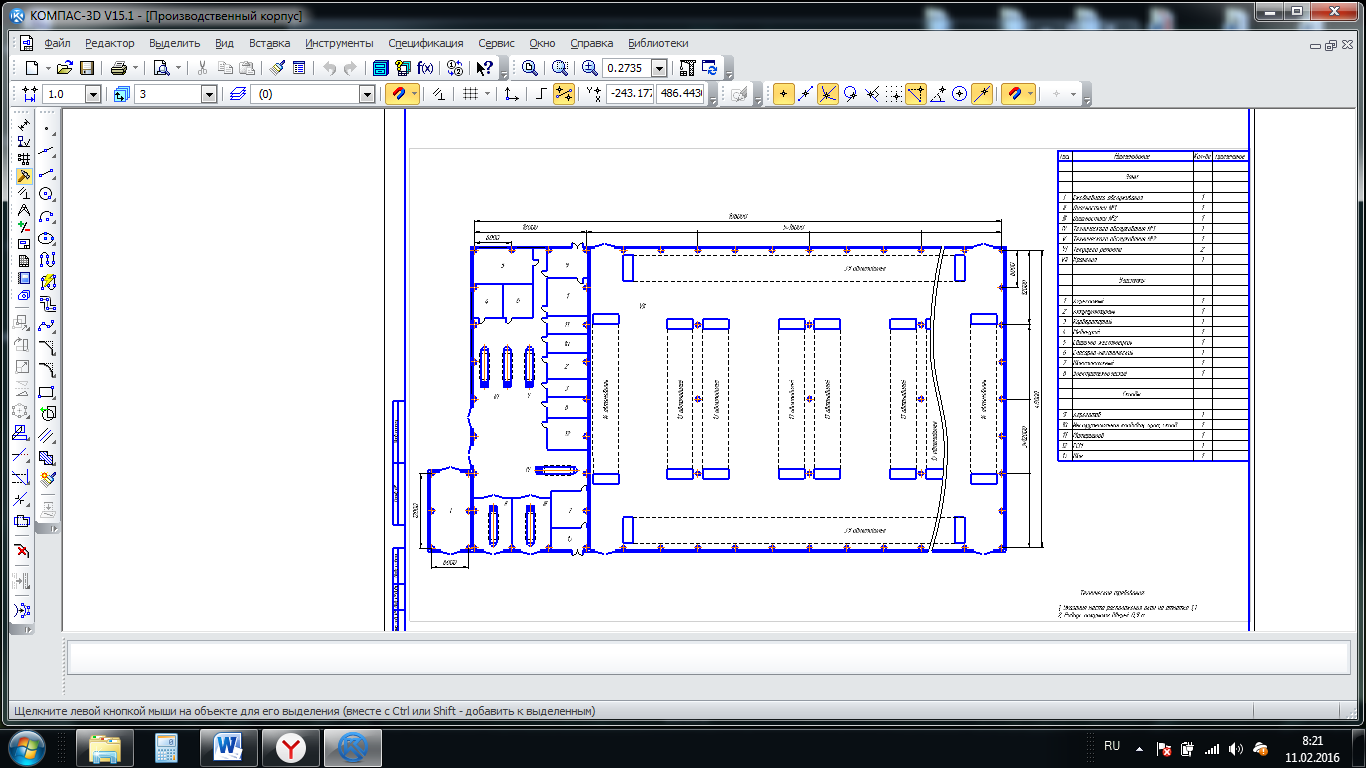This screenshot has width=1366, height=768.
Task: Open layer manager icon
Action: (237, 94)
